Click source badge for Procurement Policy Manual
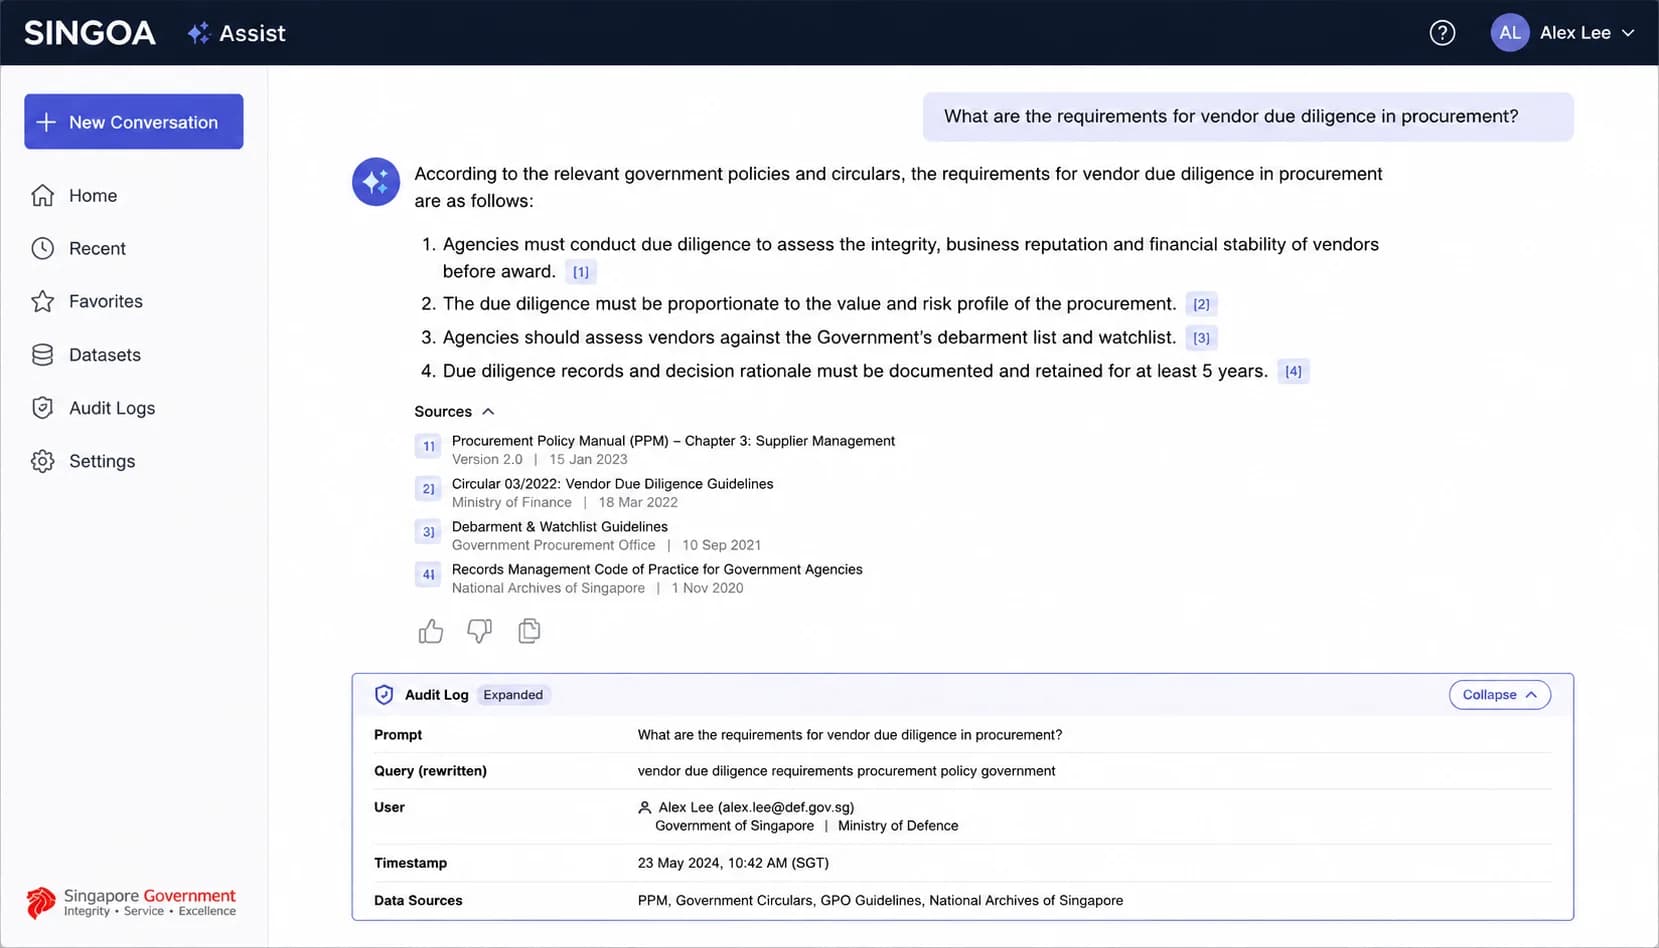 click(428, 446)
